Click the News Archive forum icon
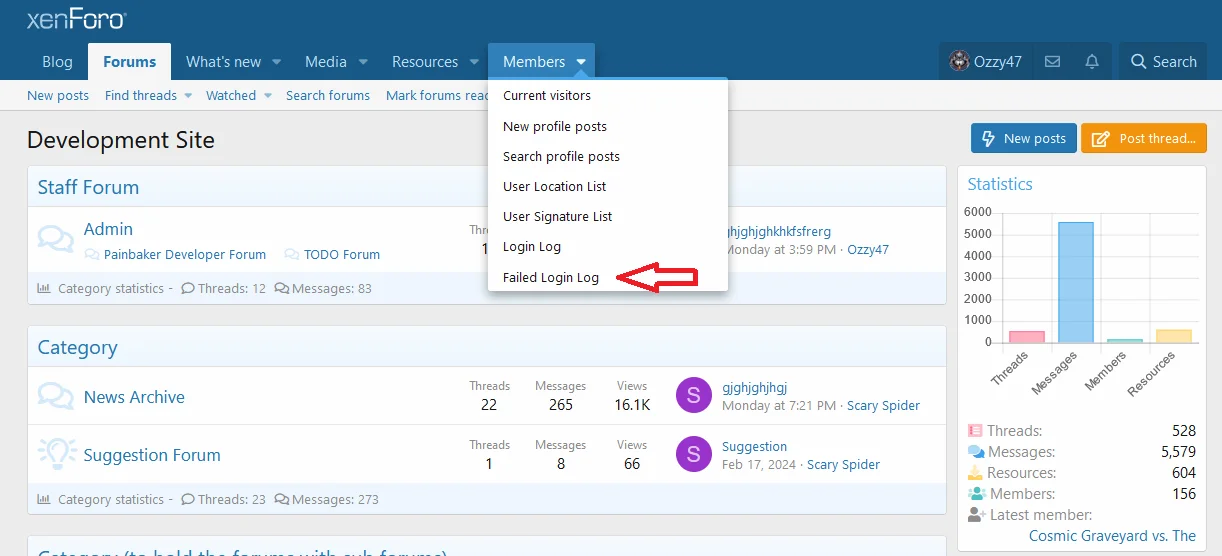This screenshot has width=1222, height=556. point(56,396)
